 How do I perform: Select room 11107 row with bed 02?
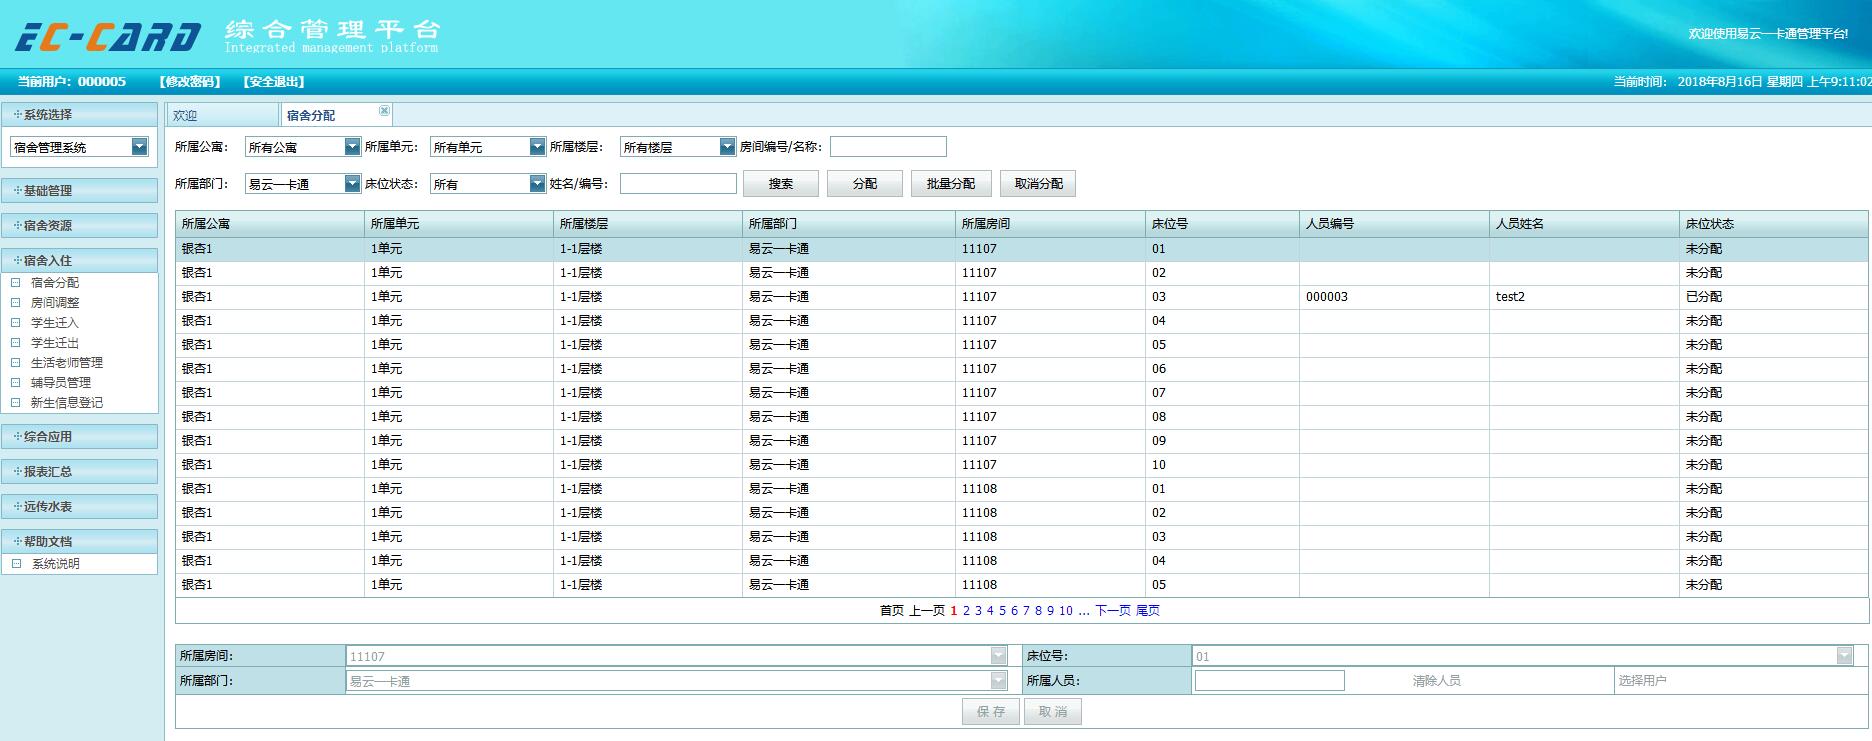pyautogui.click(x=1021, y=273)
